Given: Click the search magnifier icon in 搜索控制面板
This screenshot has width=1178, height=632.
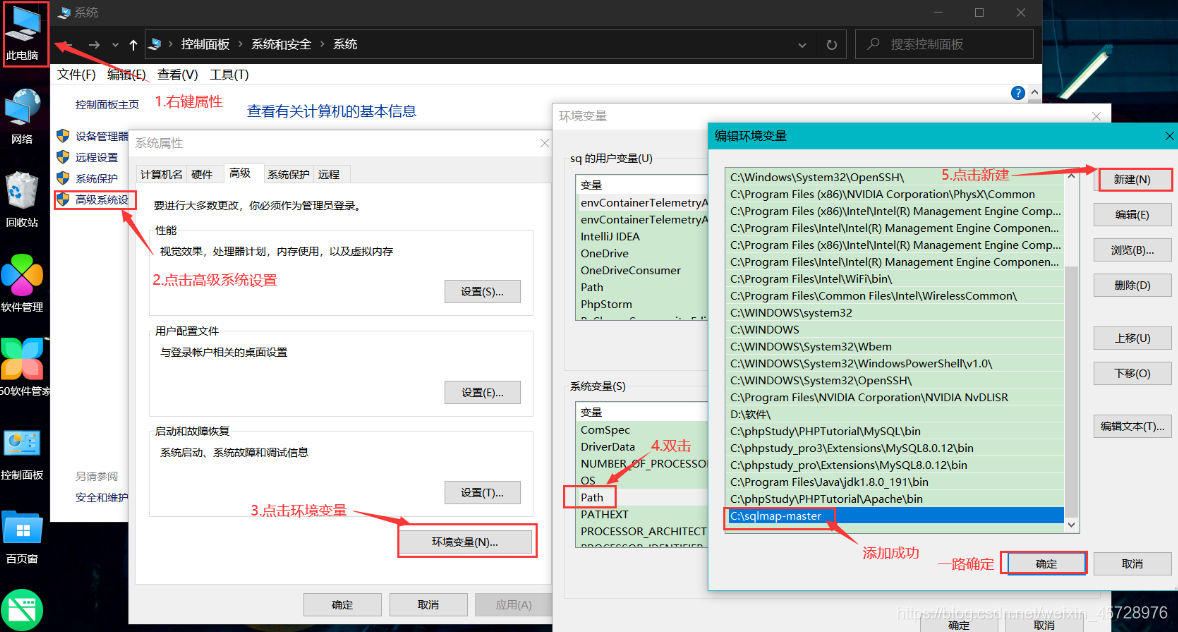Looking at the screenshot, I should pos(873,44).
